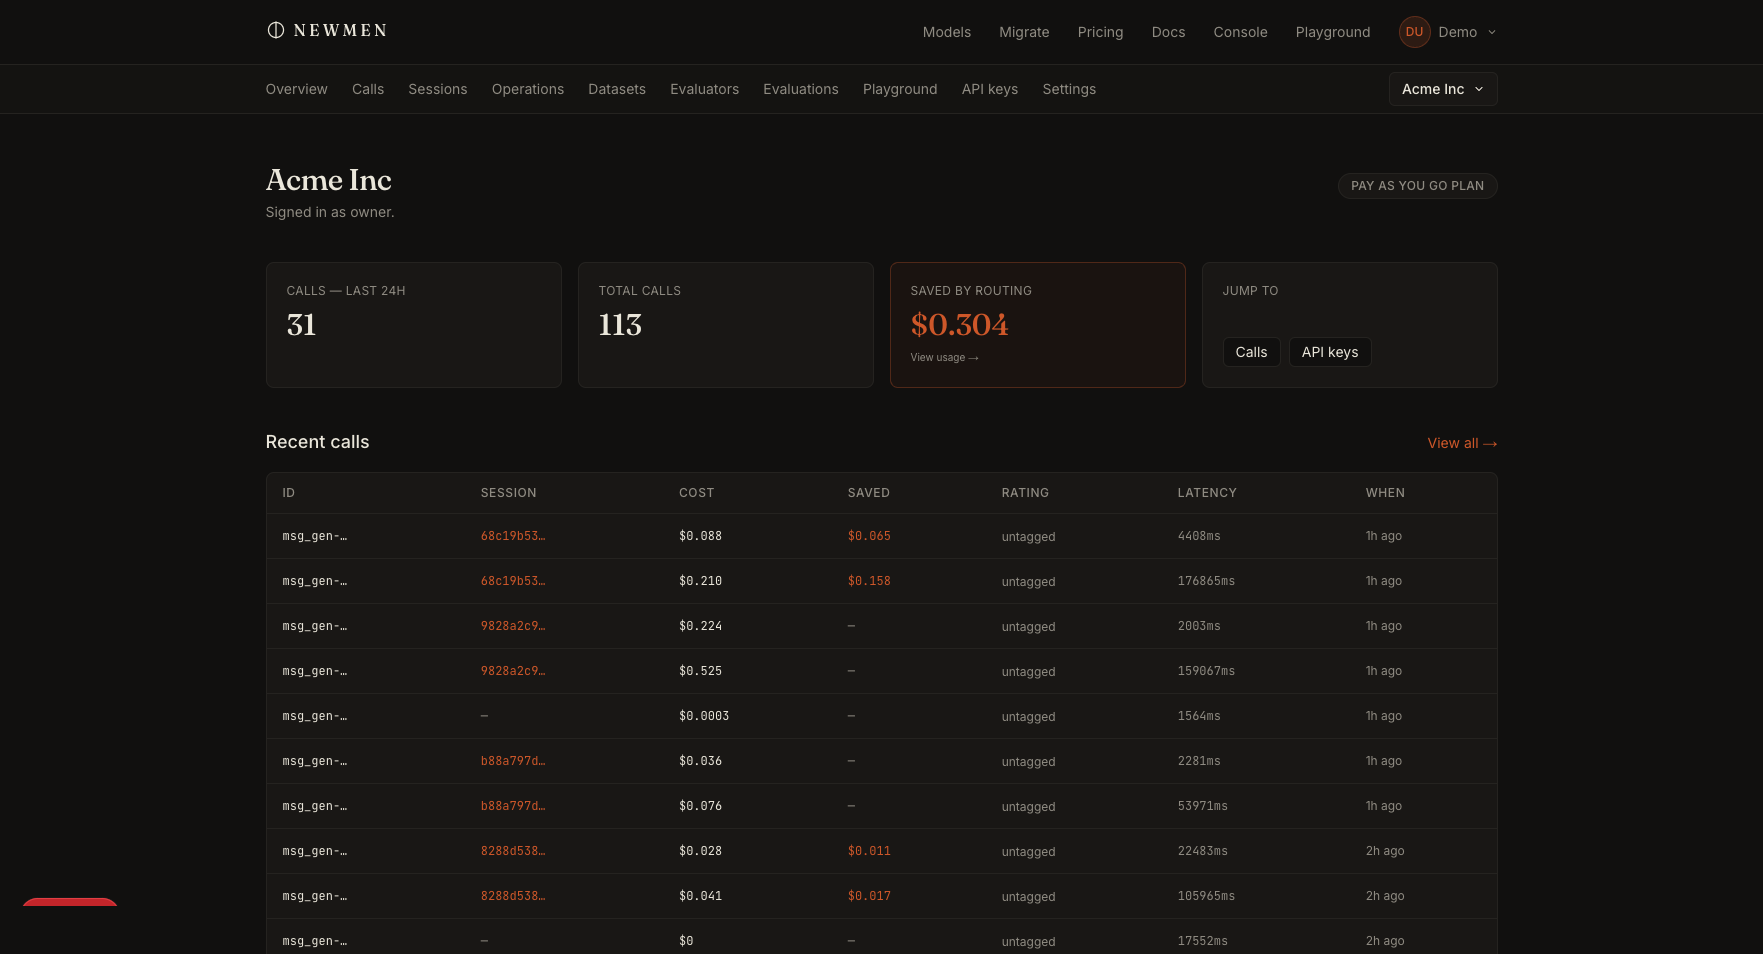
Task: Click the msg_gen call ID with 176865ms latency
Action: (315, 581)
